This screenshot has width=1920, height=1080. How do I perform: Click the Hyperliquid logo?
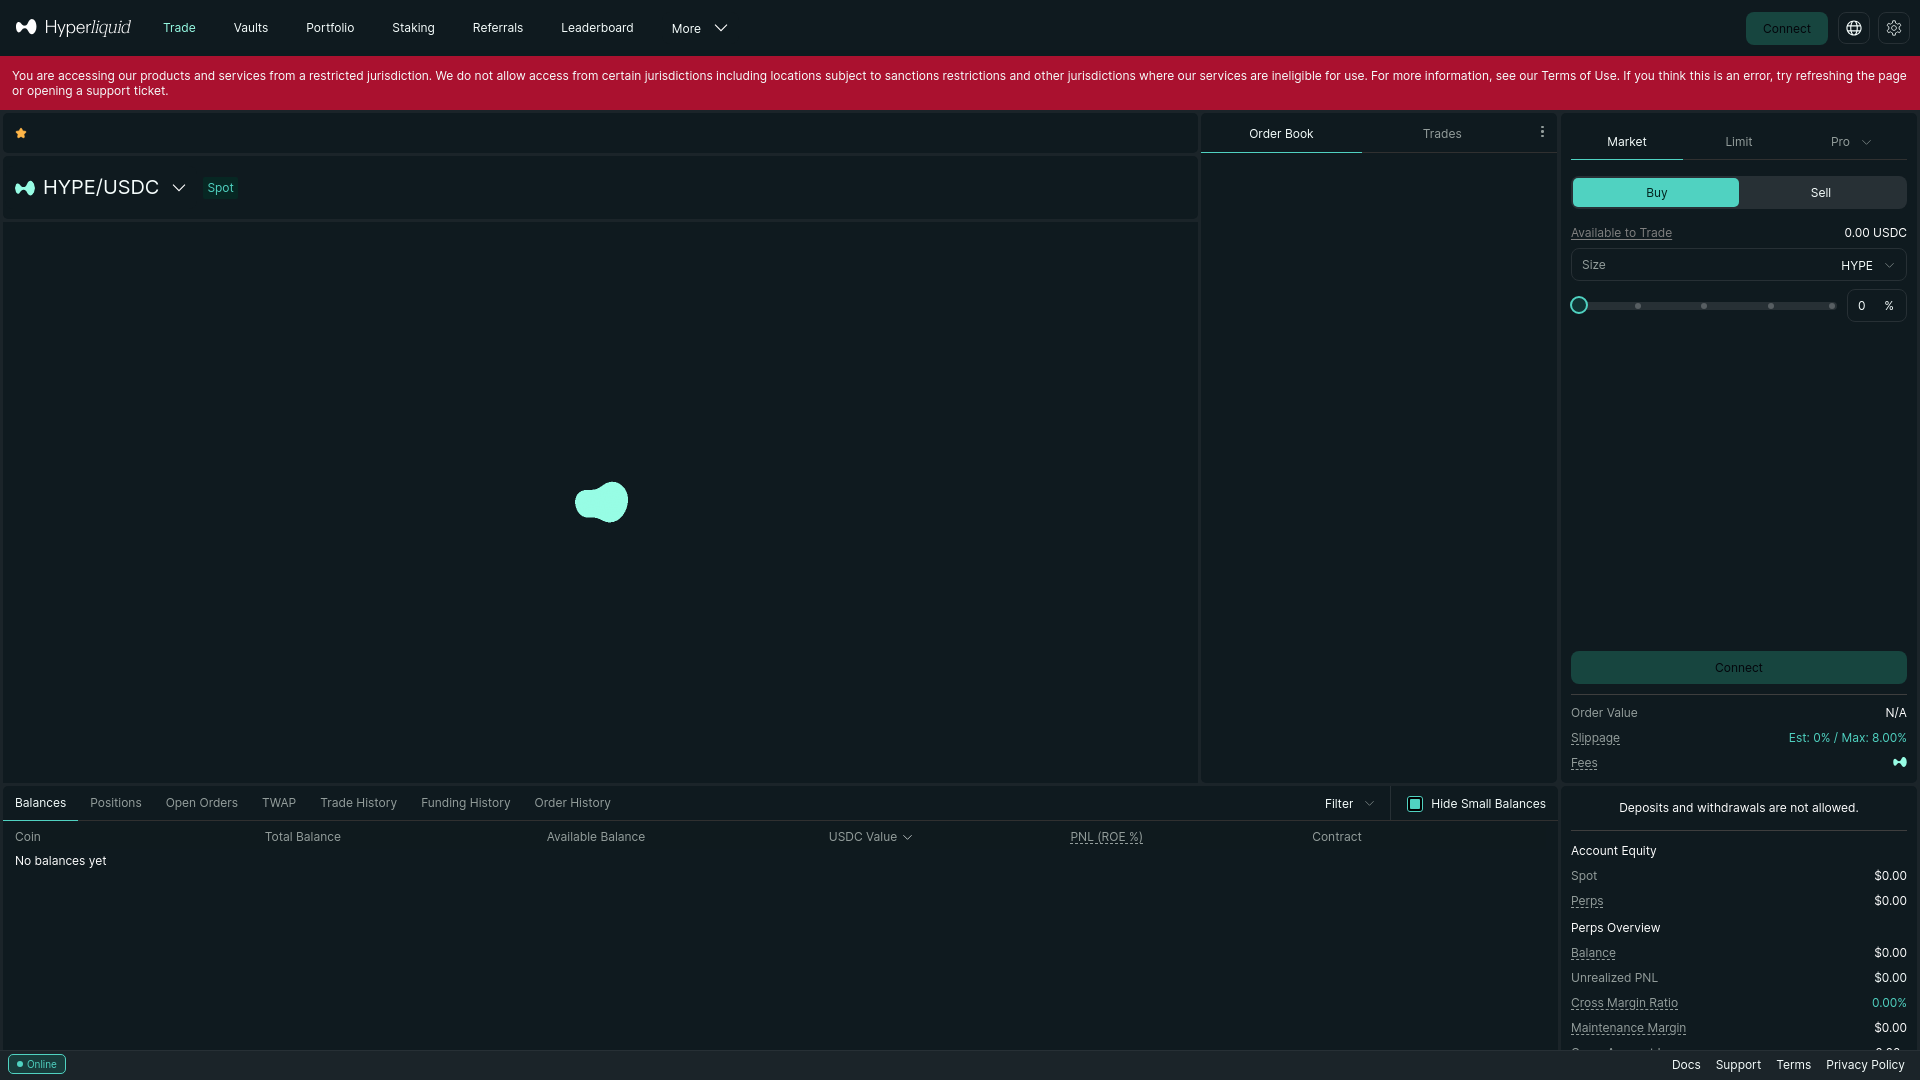point(73,27)
